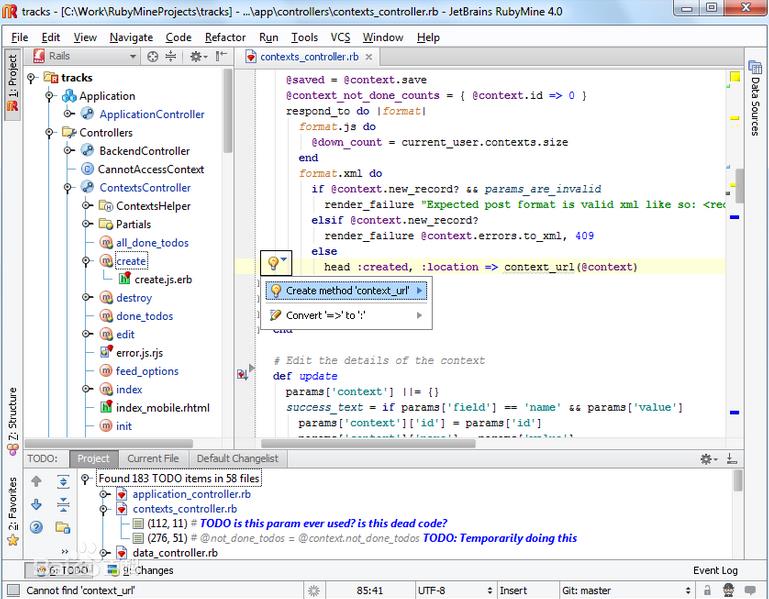Click the scroll from source target icon
This screenshot has width=769, height=599.
tap(152, 57)
